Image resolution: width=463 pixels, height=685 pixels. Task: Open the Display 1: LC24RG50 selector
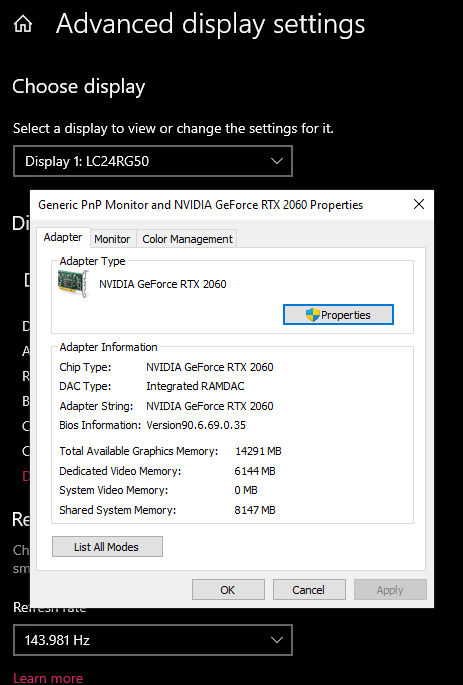coord(153,161)
